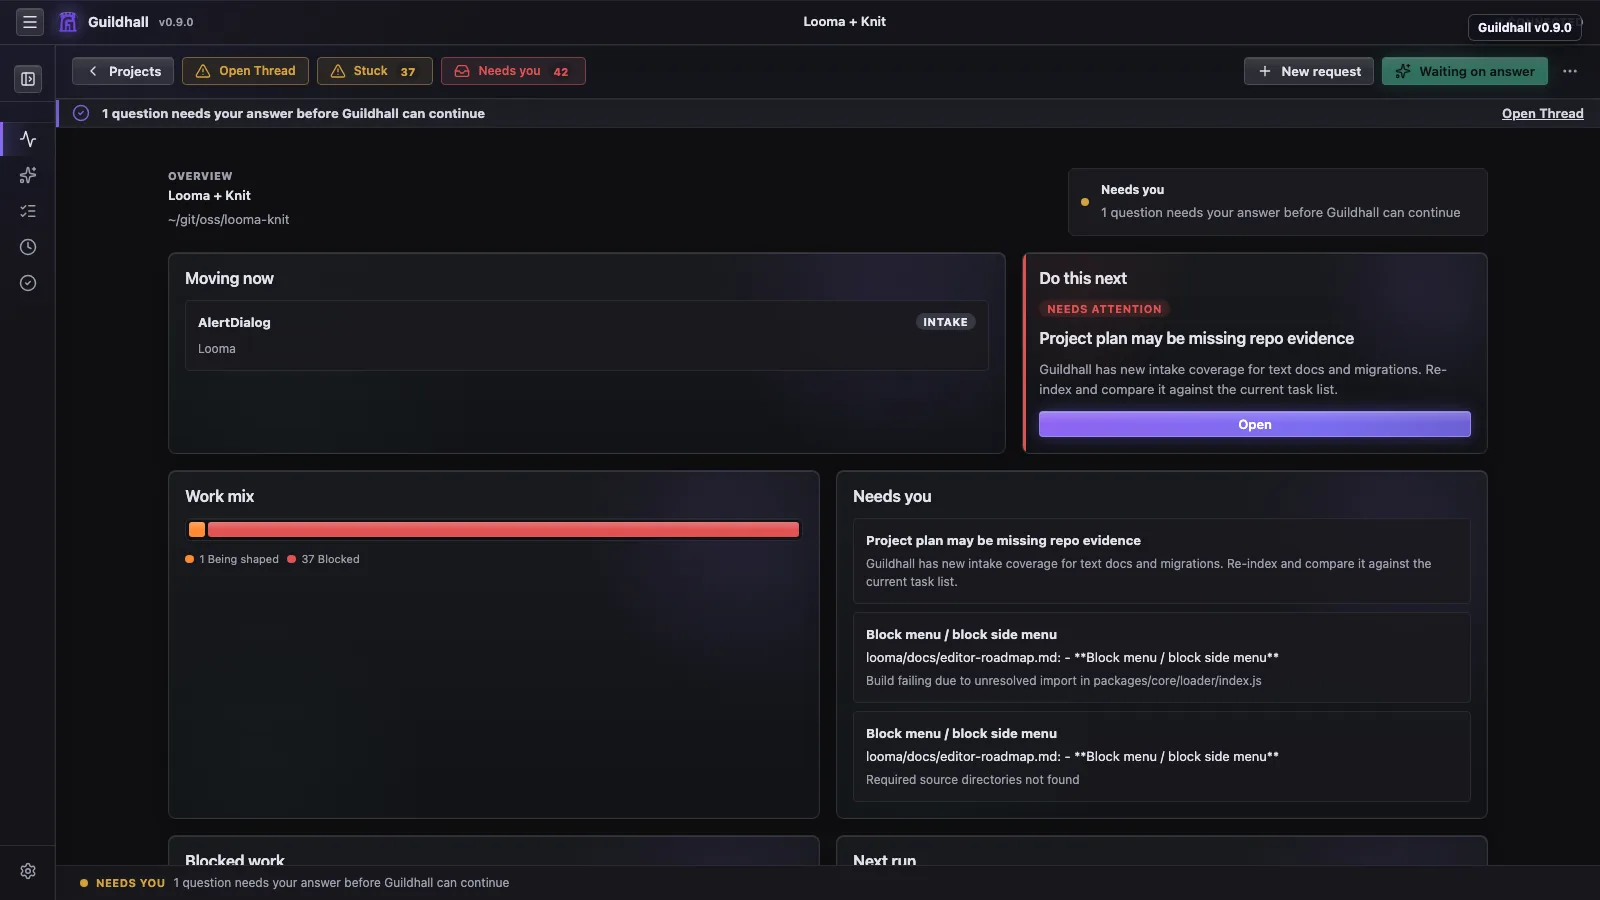Click the Guildhall v0.9.0 badge
Image resolution: width=1600 pixels, height=900 pixels.
[1524, 27]
